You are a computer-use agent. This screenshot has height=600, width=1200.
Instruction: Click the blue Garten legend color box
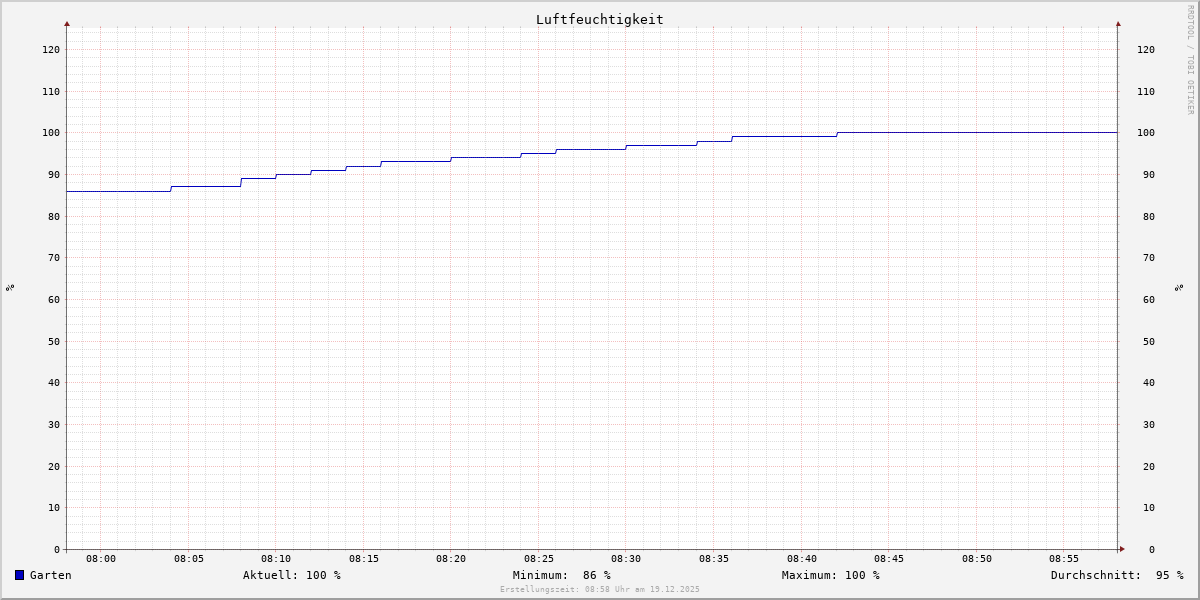(19, 575)
